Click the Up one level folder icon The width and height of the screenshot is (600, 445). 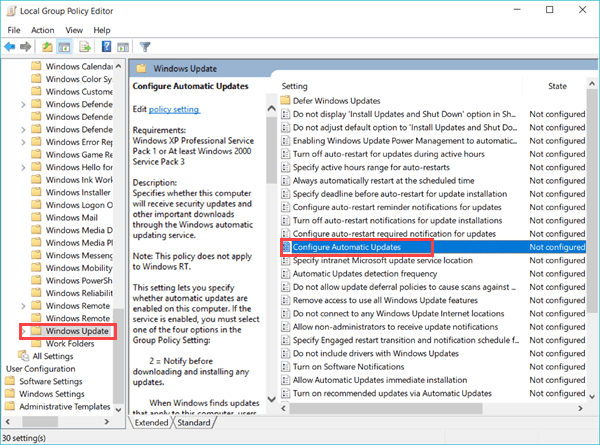coord(47,47)
